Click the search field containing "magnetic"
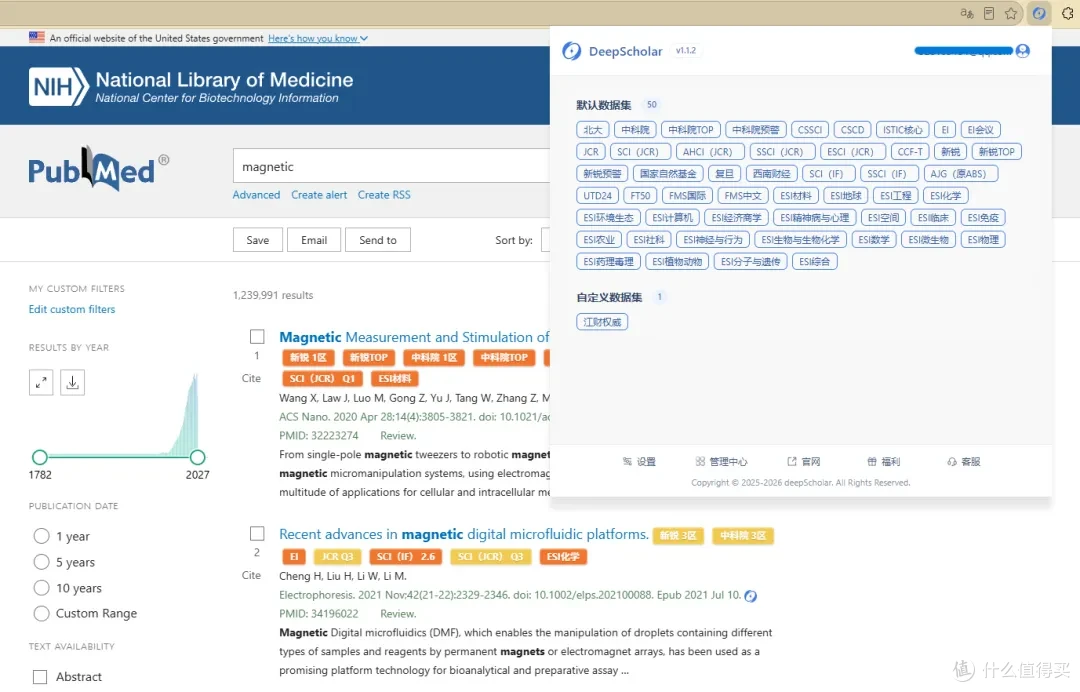The height and width of the screenshot is (692, 1080). tap(392, 167)
